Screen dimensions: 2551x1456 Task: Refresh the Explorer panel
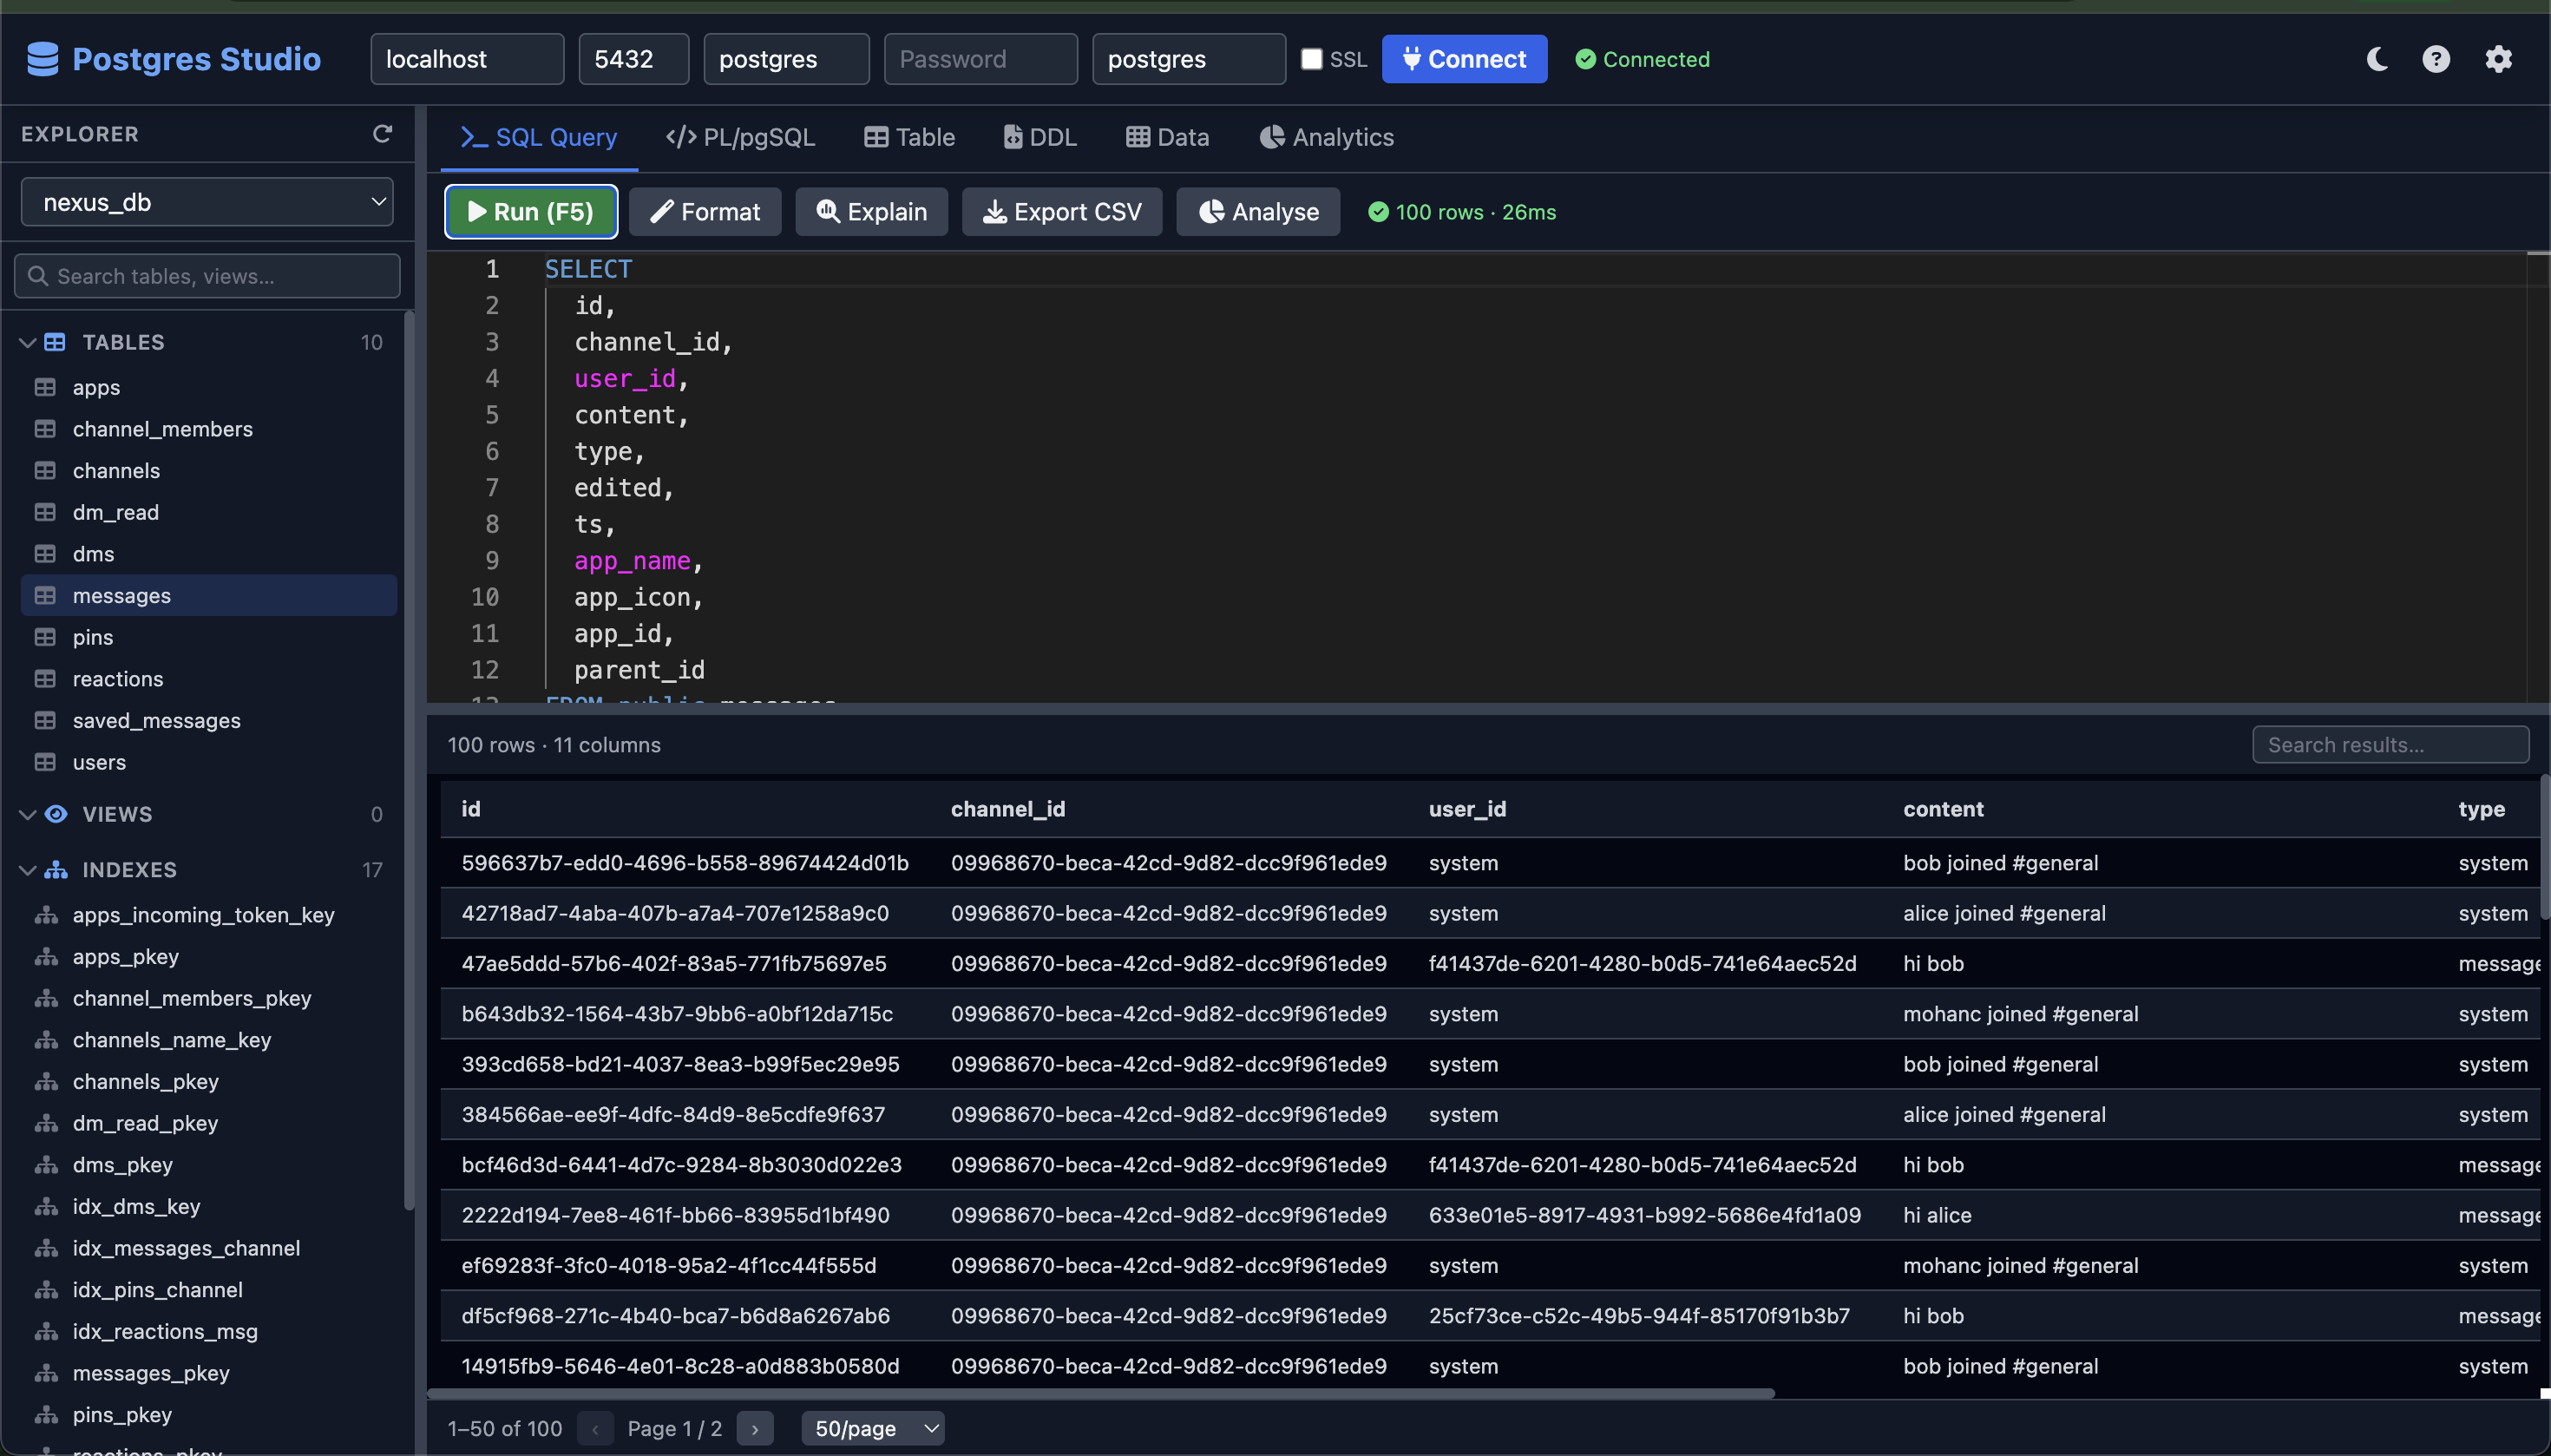tap(382, 133)
